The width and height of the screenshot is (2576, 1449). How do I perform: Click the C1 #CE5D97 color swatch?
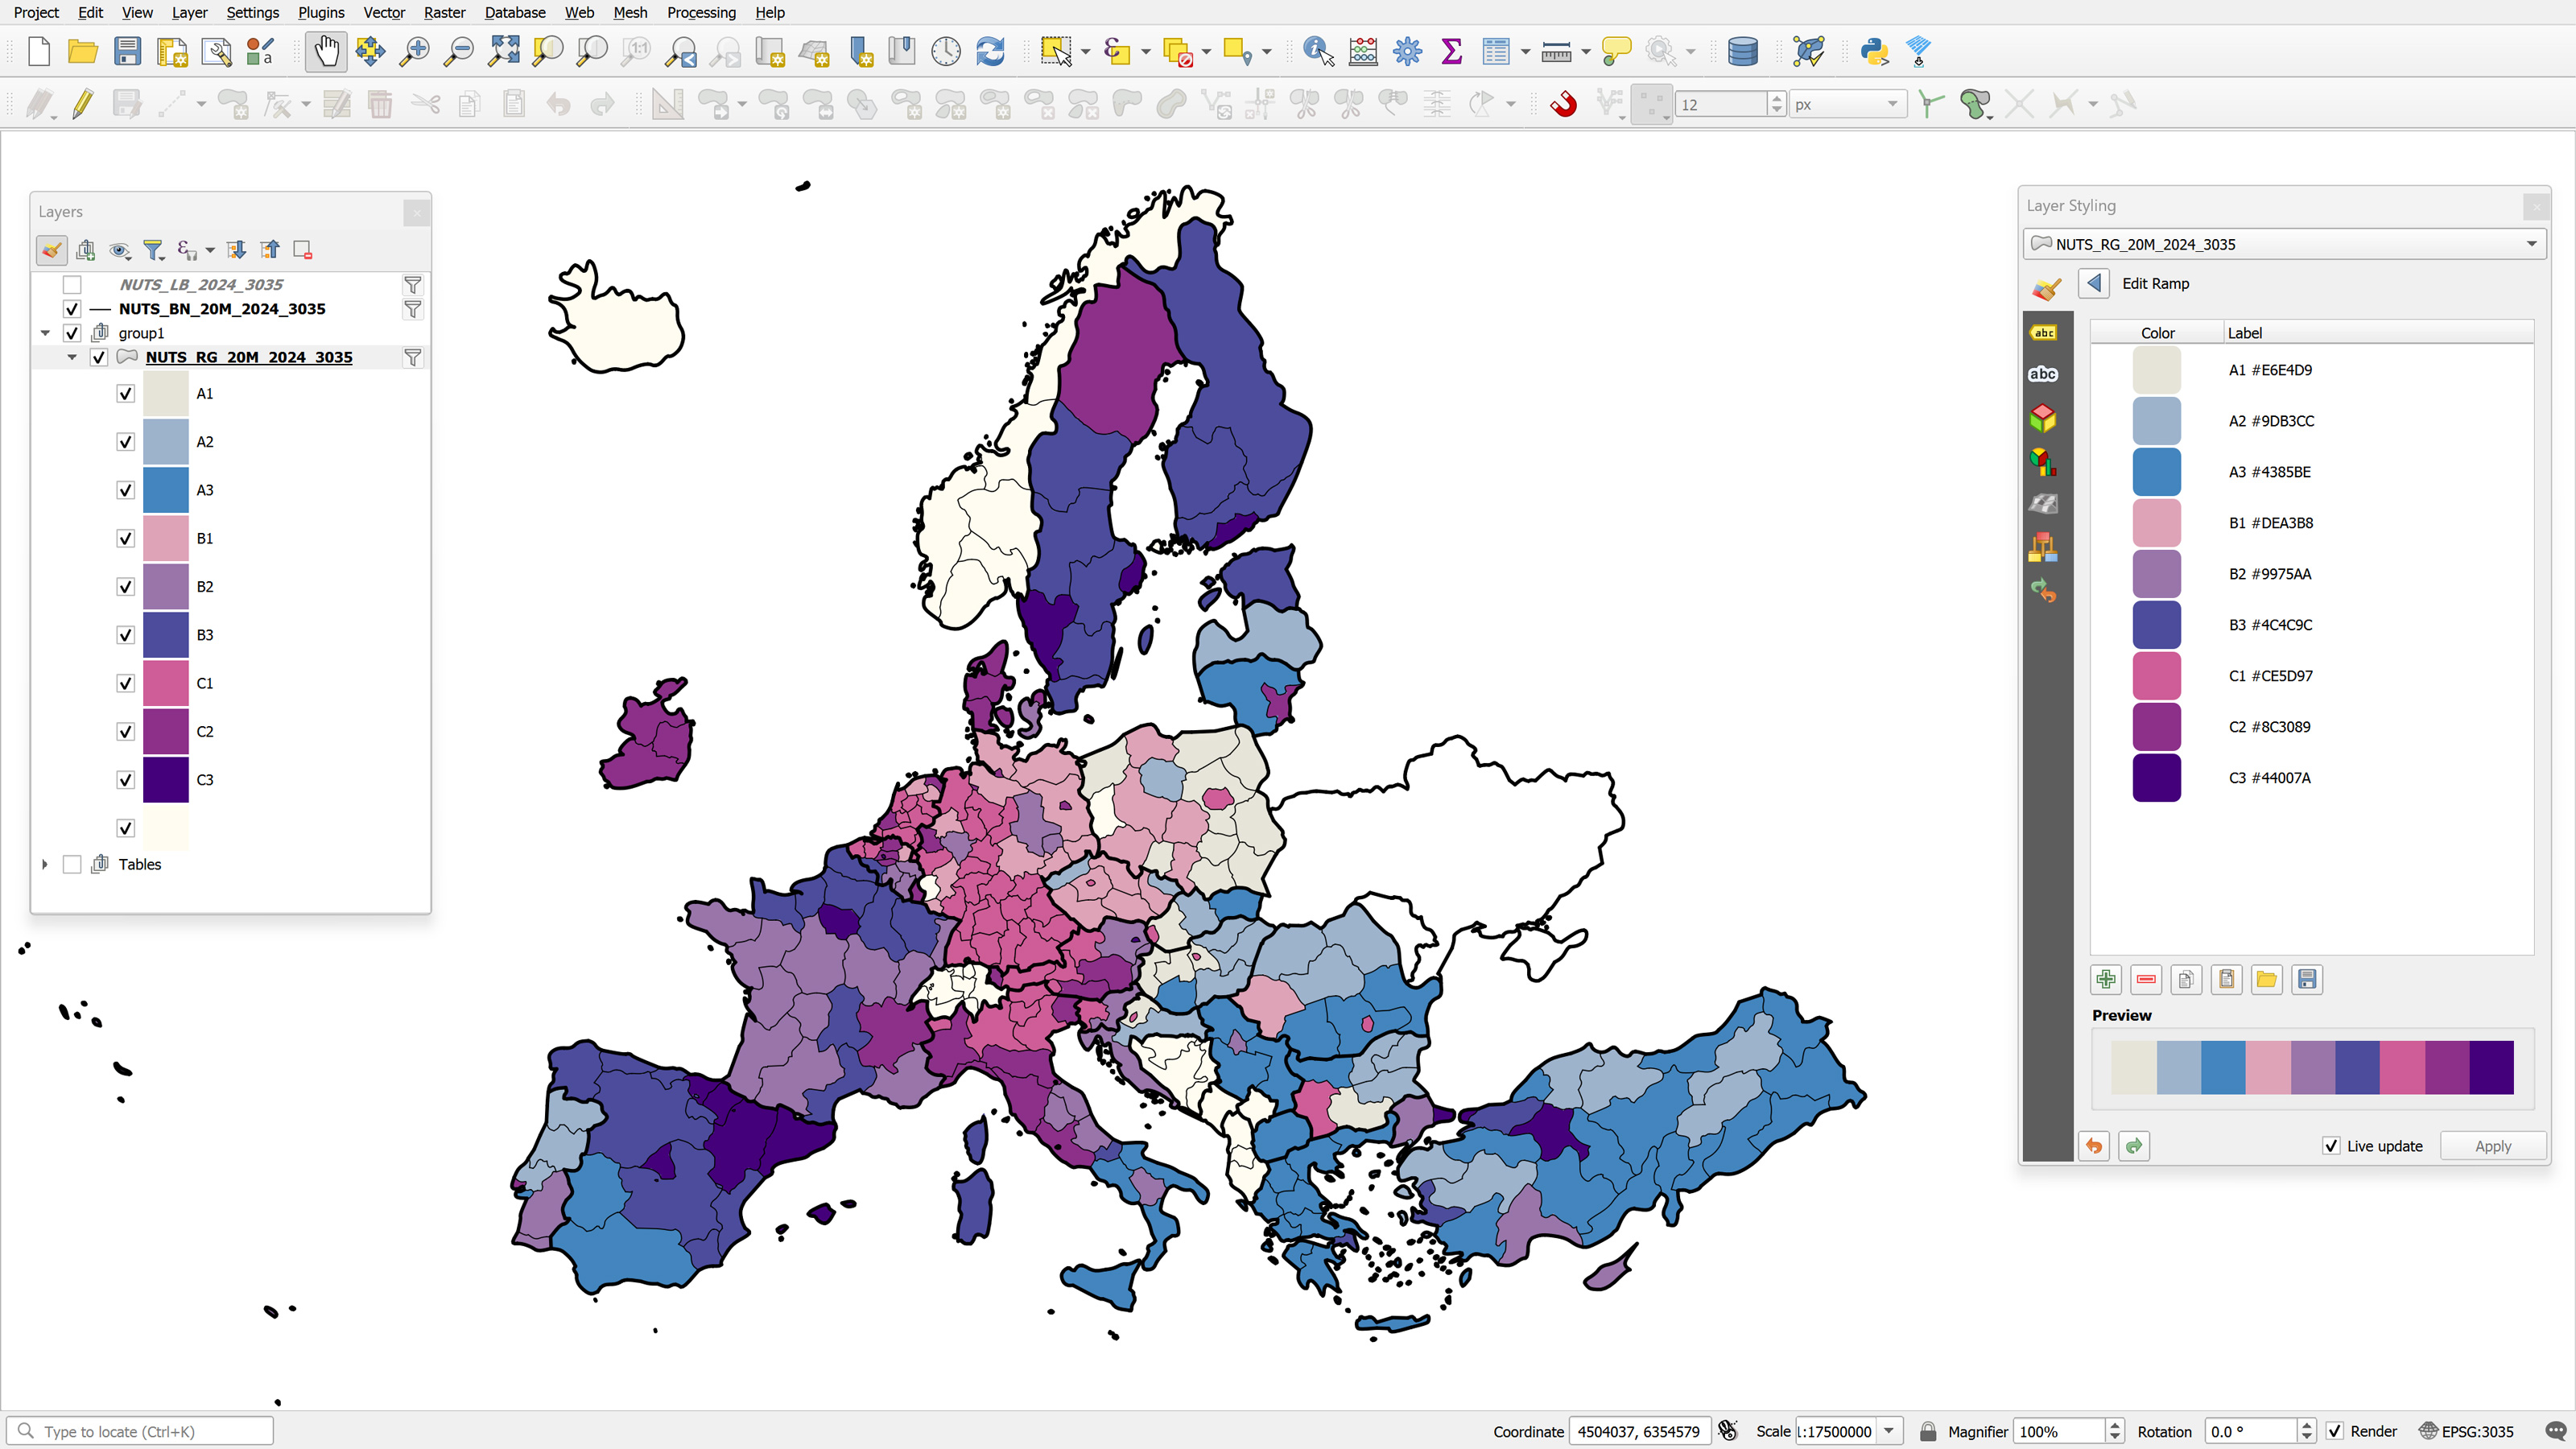tap(2157, 676)
